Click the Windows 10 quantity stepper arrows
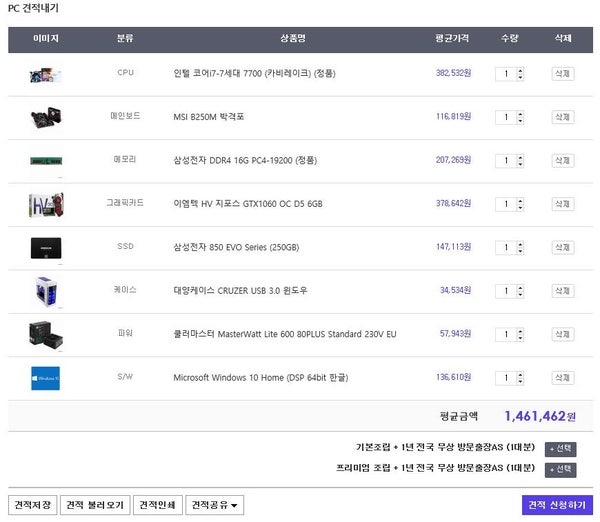 click(x=520, y=378)
